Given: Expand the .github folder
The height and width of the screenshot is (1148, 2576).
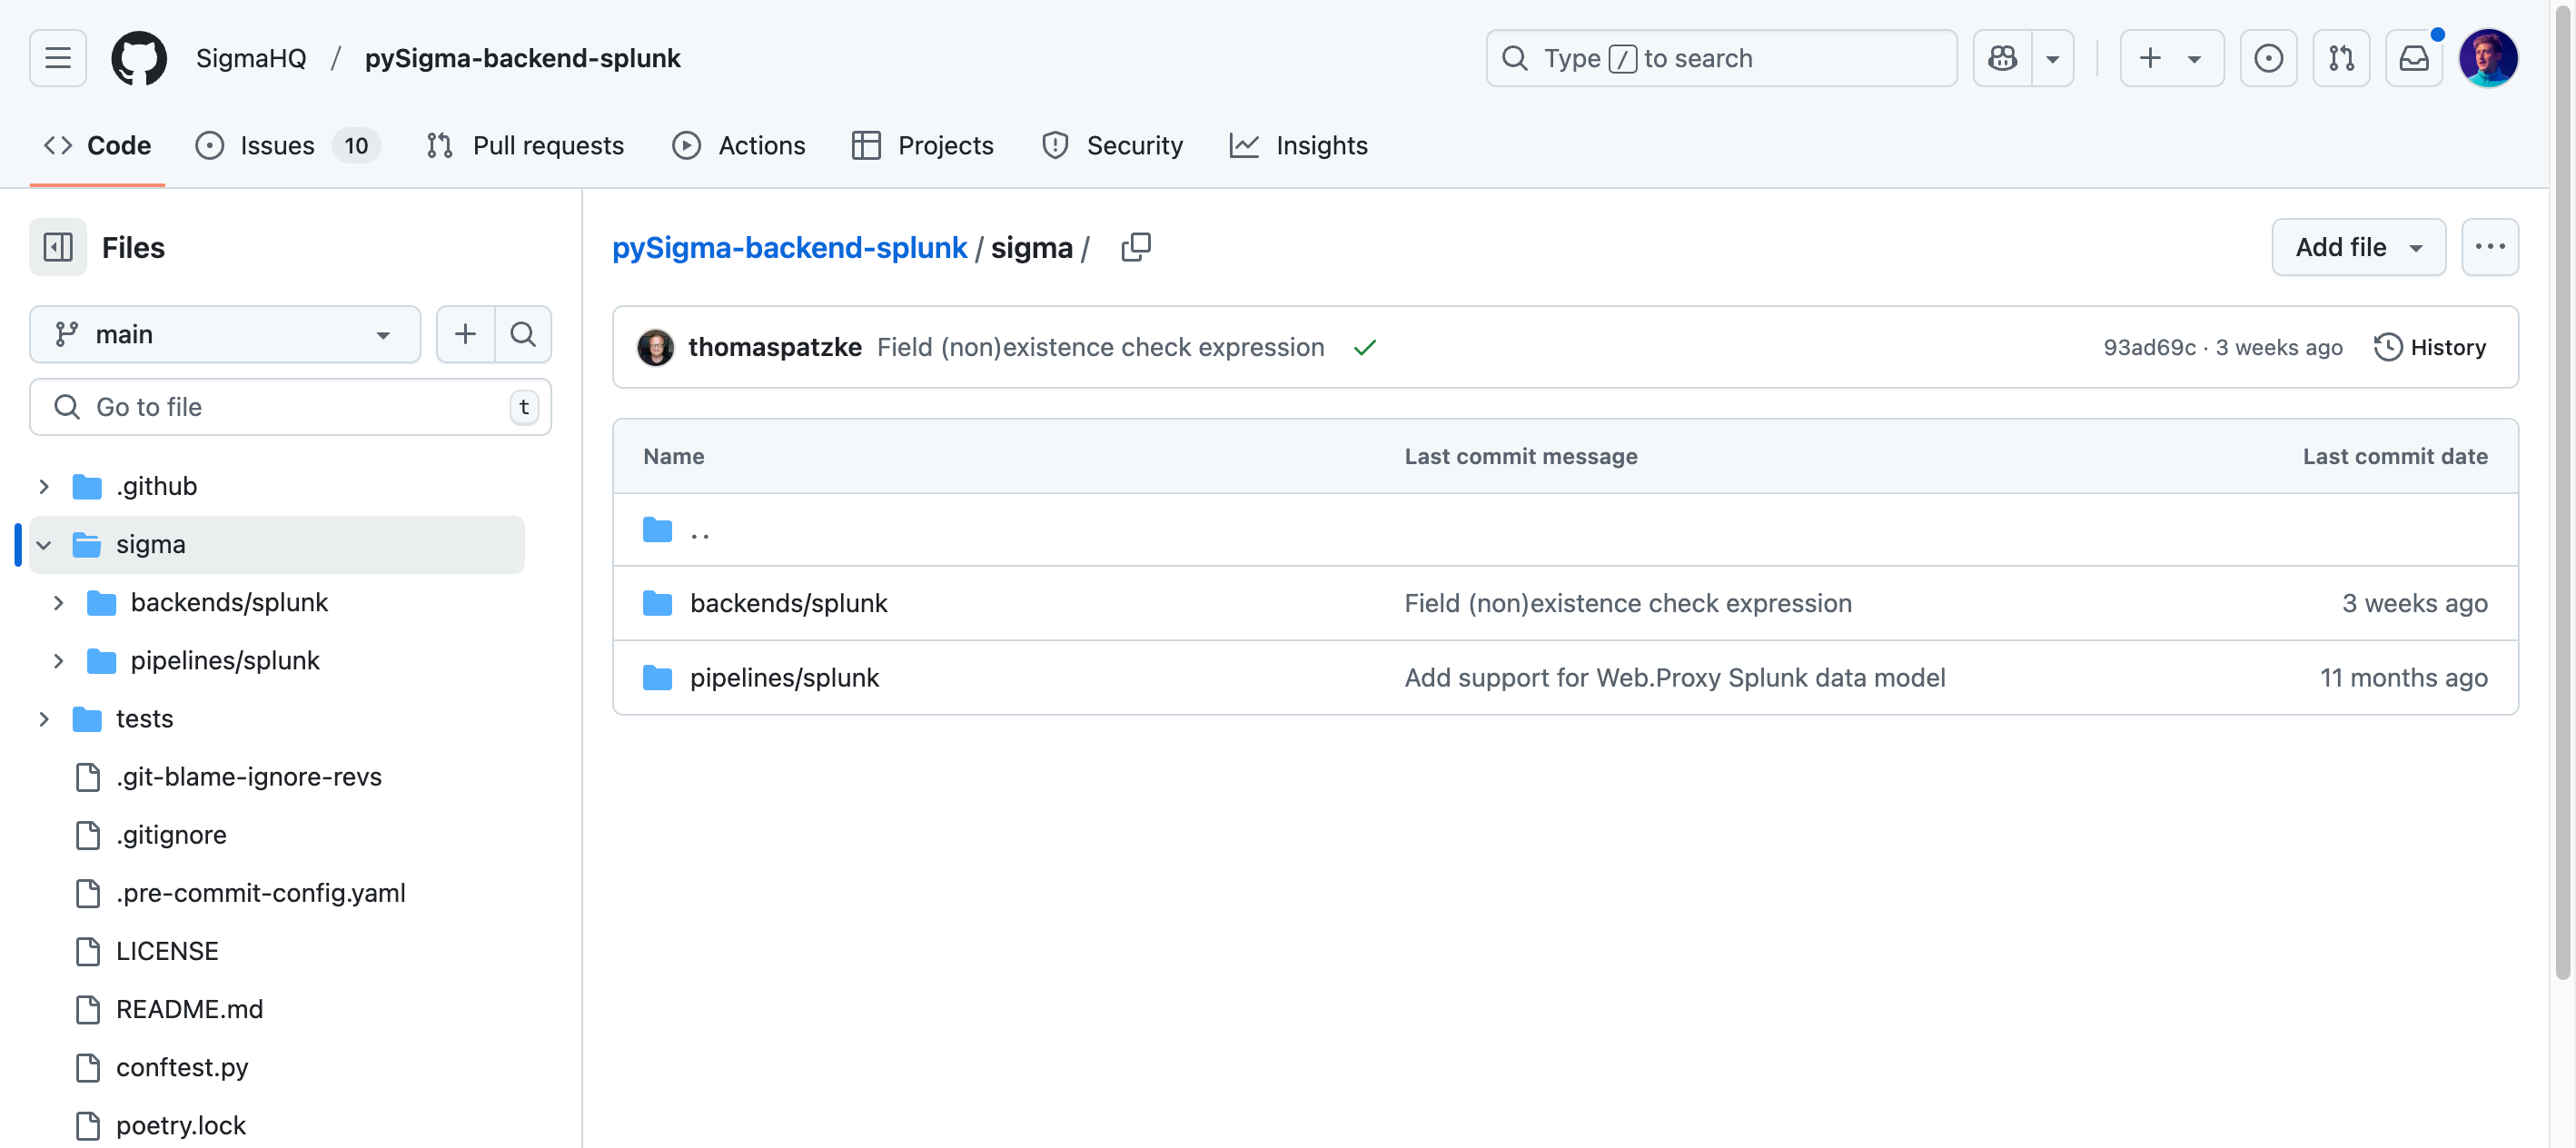Looking at the screenshot, I should tap(43, 486).
